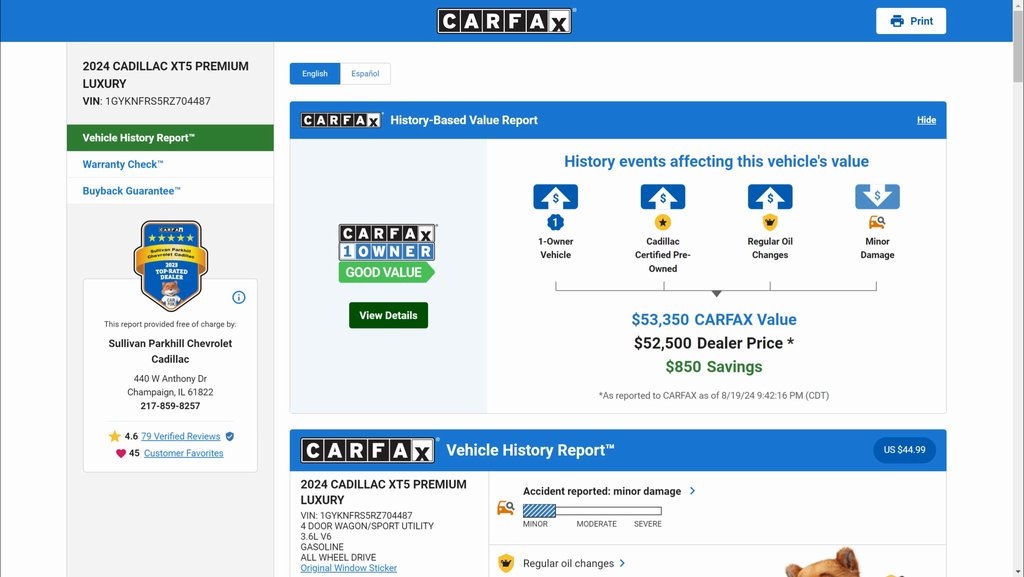The height and width of the screenshot is (577, 1024).
Task: Click CARFAX logo in History-Based Value header
Action: click(x=342, y=120)
